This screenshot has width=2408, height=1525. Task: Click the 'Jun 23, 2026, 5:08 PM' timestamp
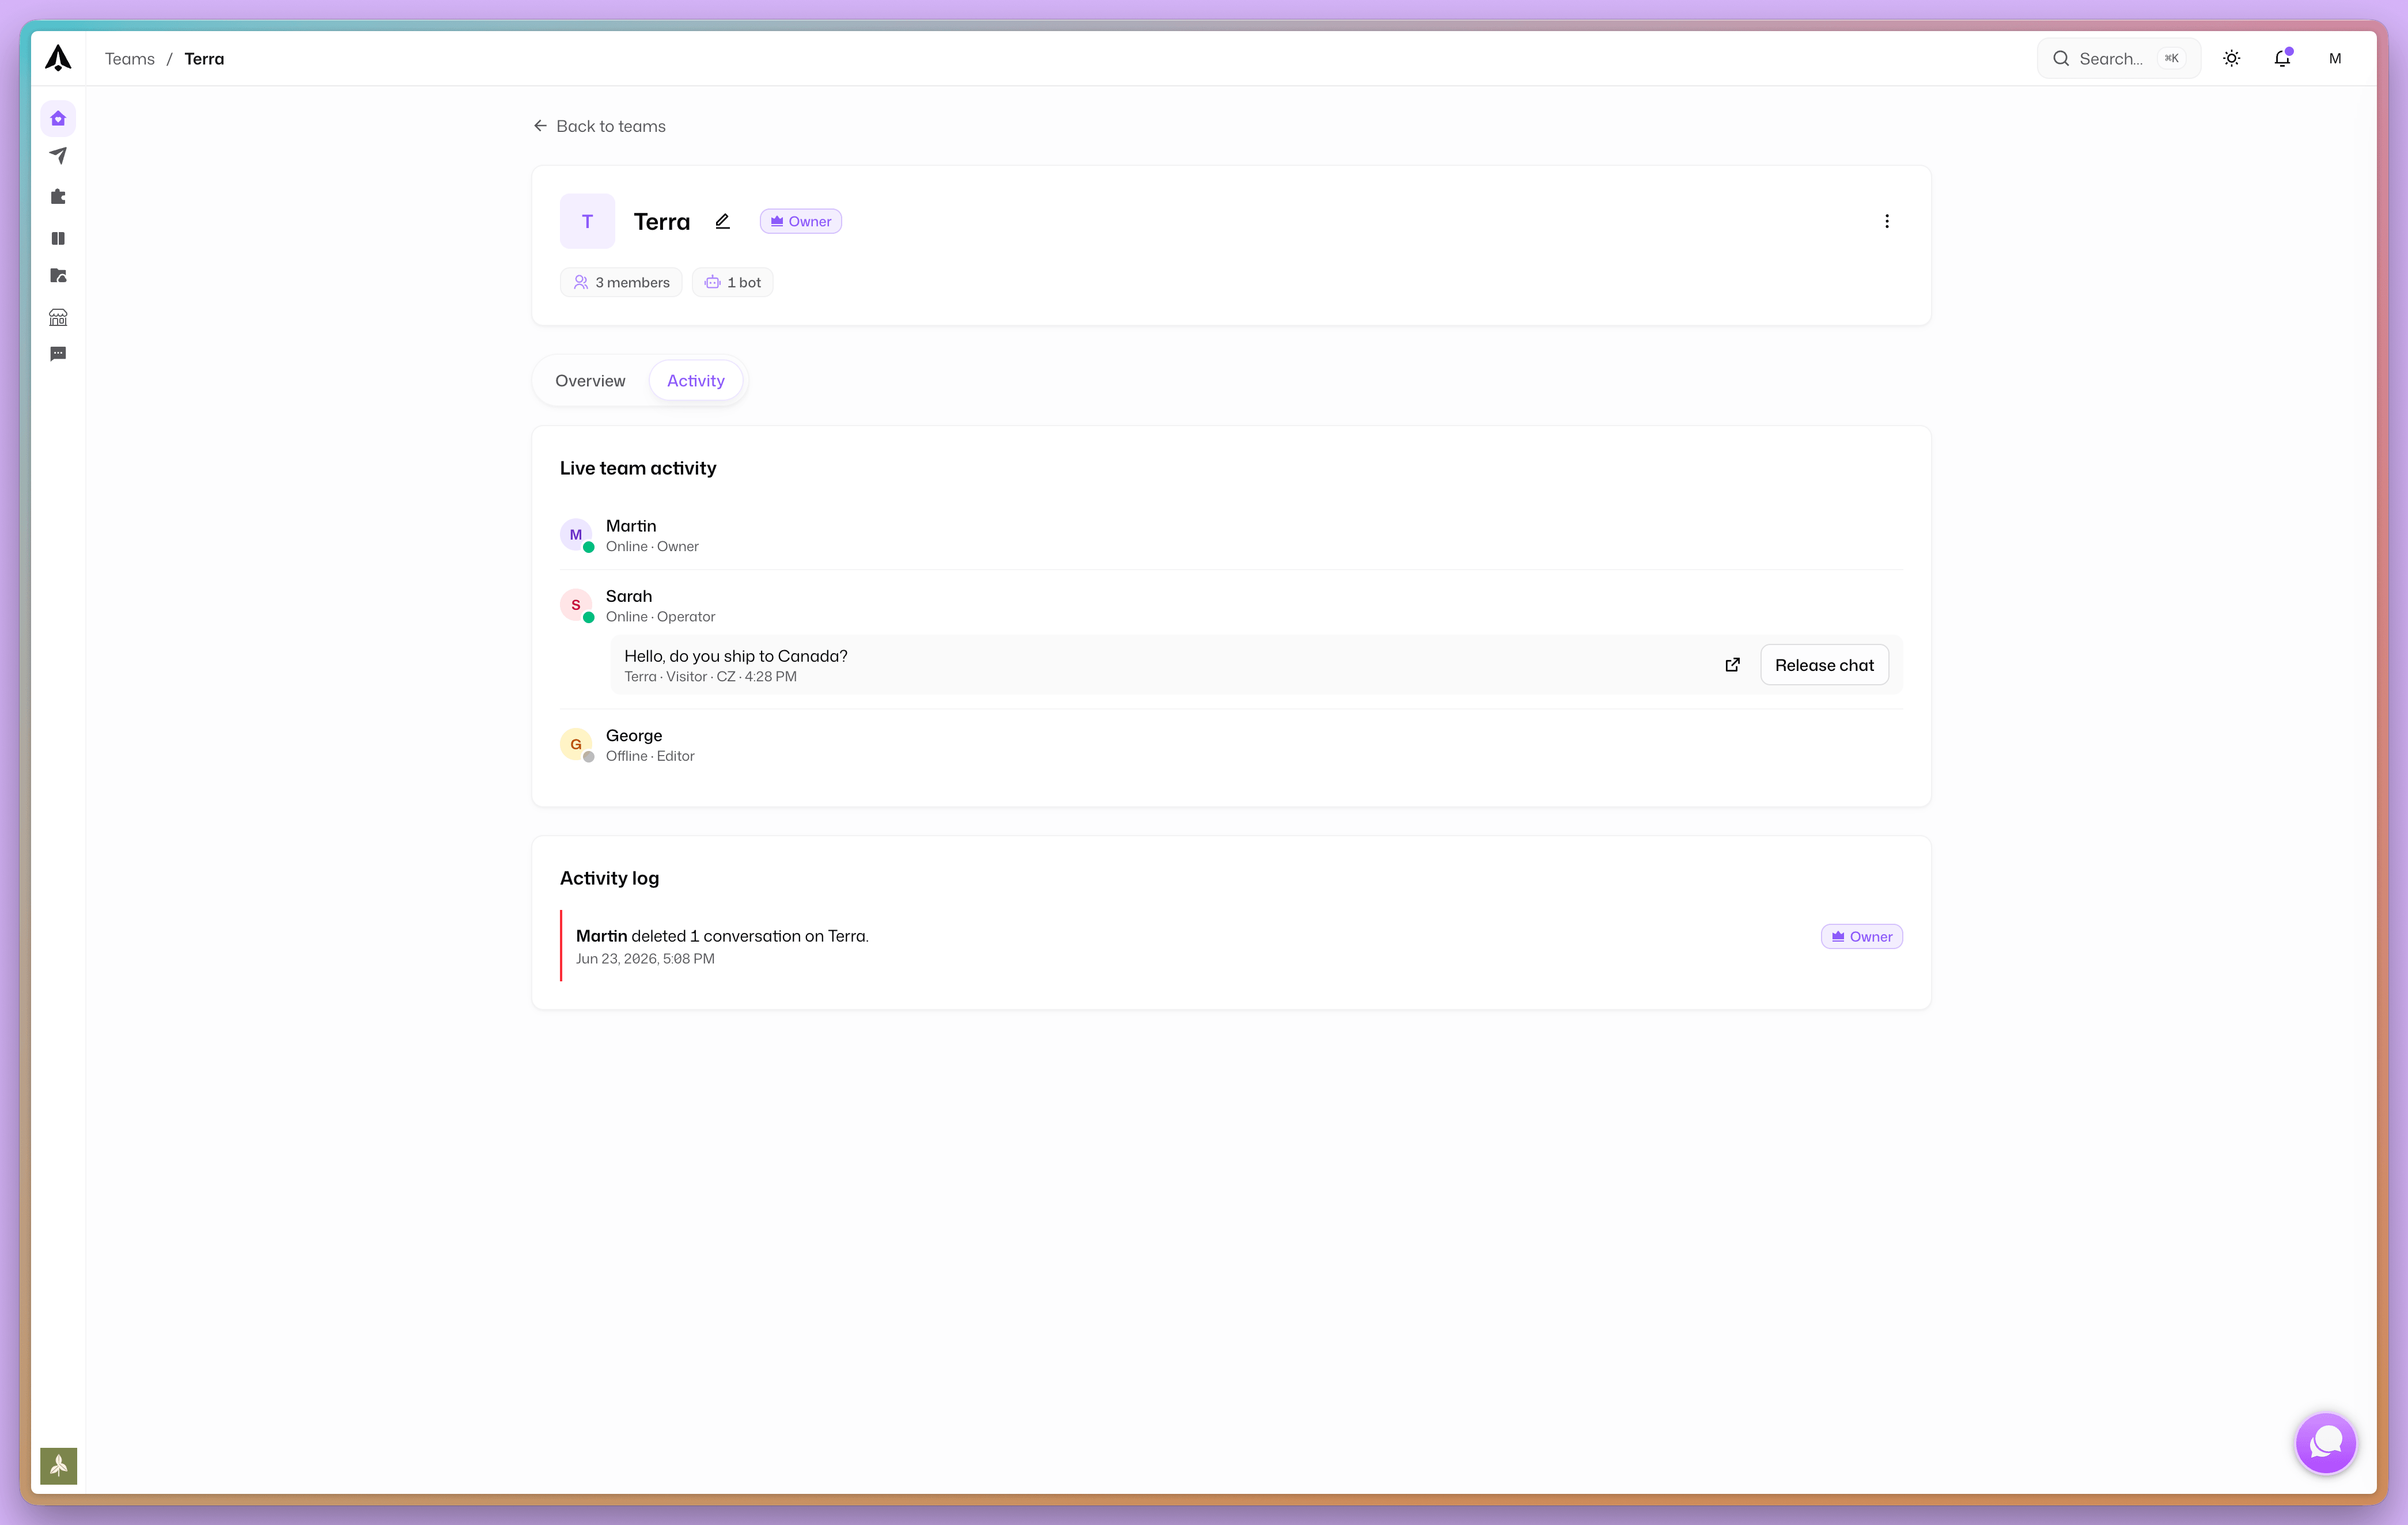pos(645,959)
